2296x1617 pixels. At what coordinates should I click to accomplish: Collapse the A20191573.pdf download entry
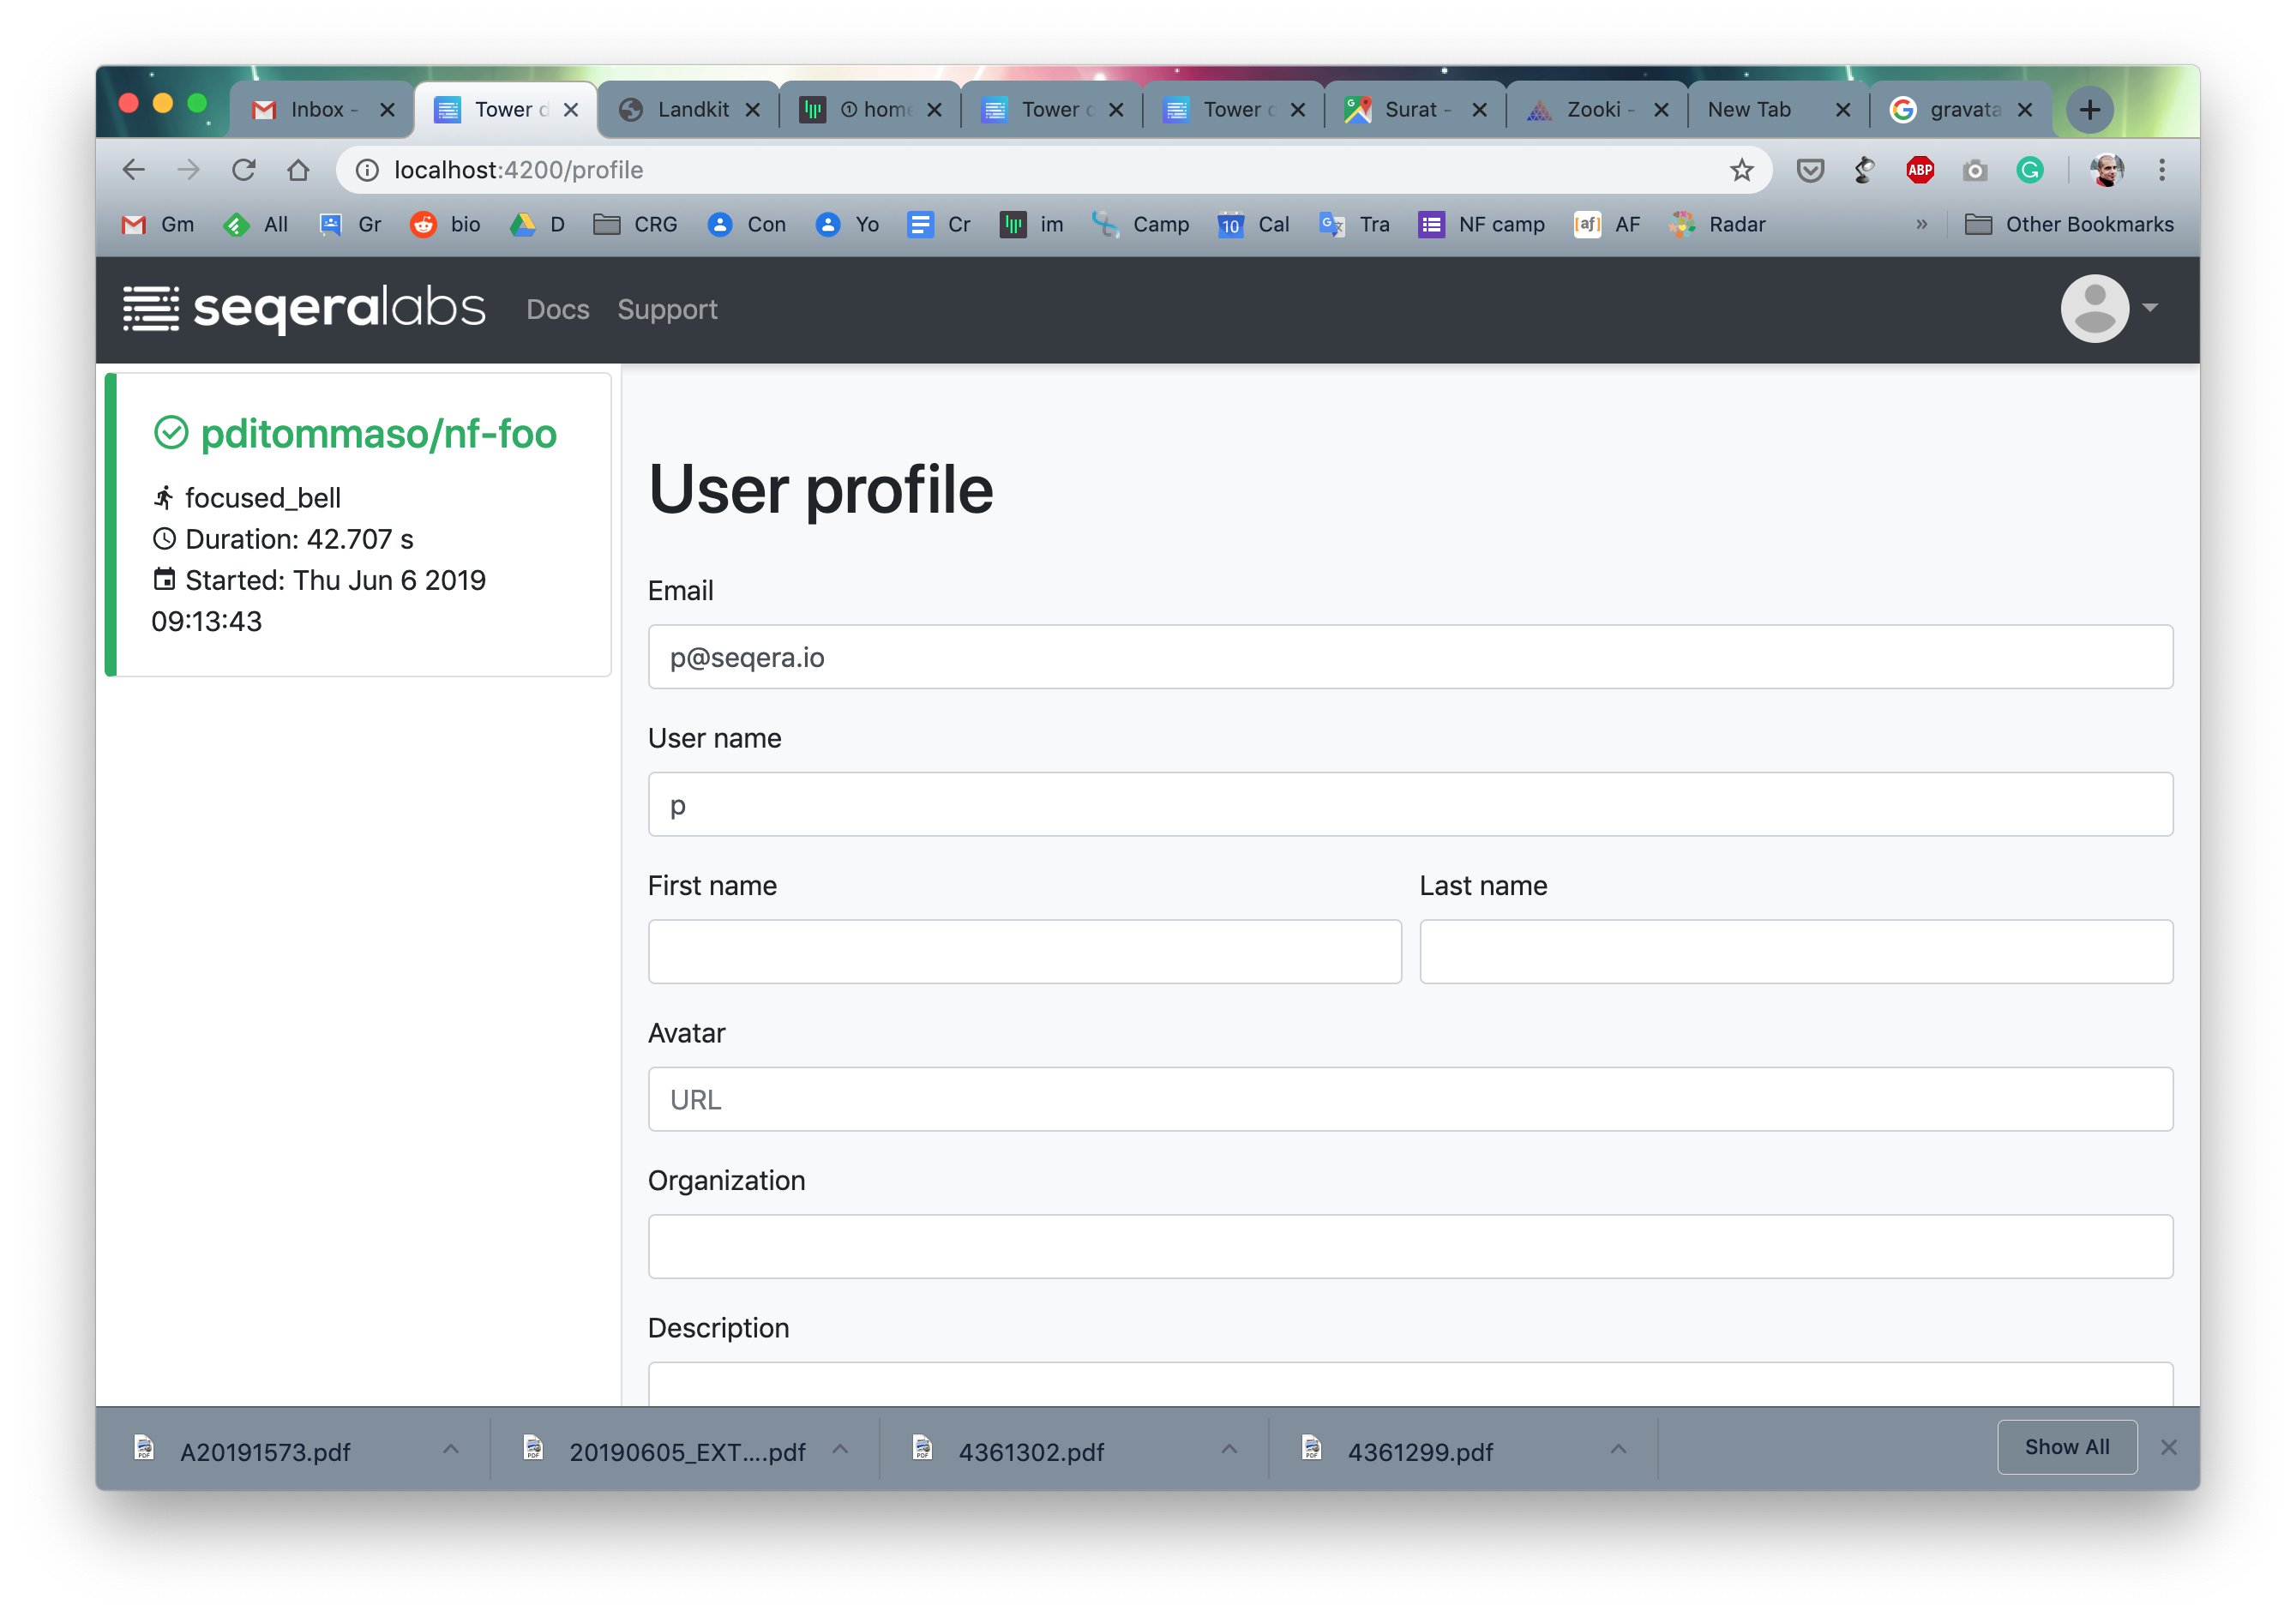click(451, 1448)
